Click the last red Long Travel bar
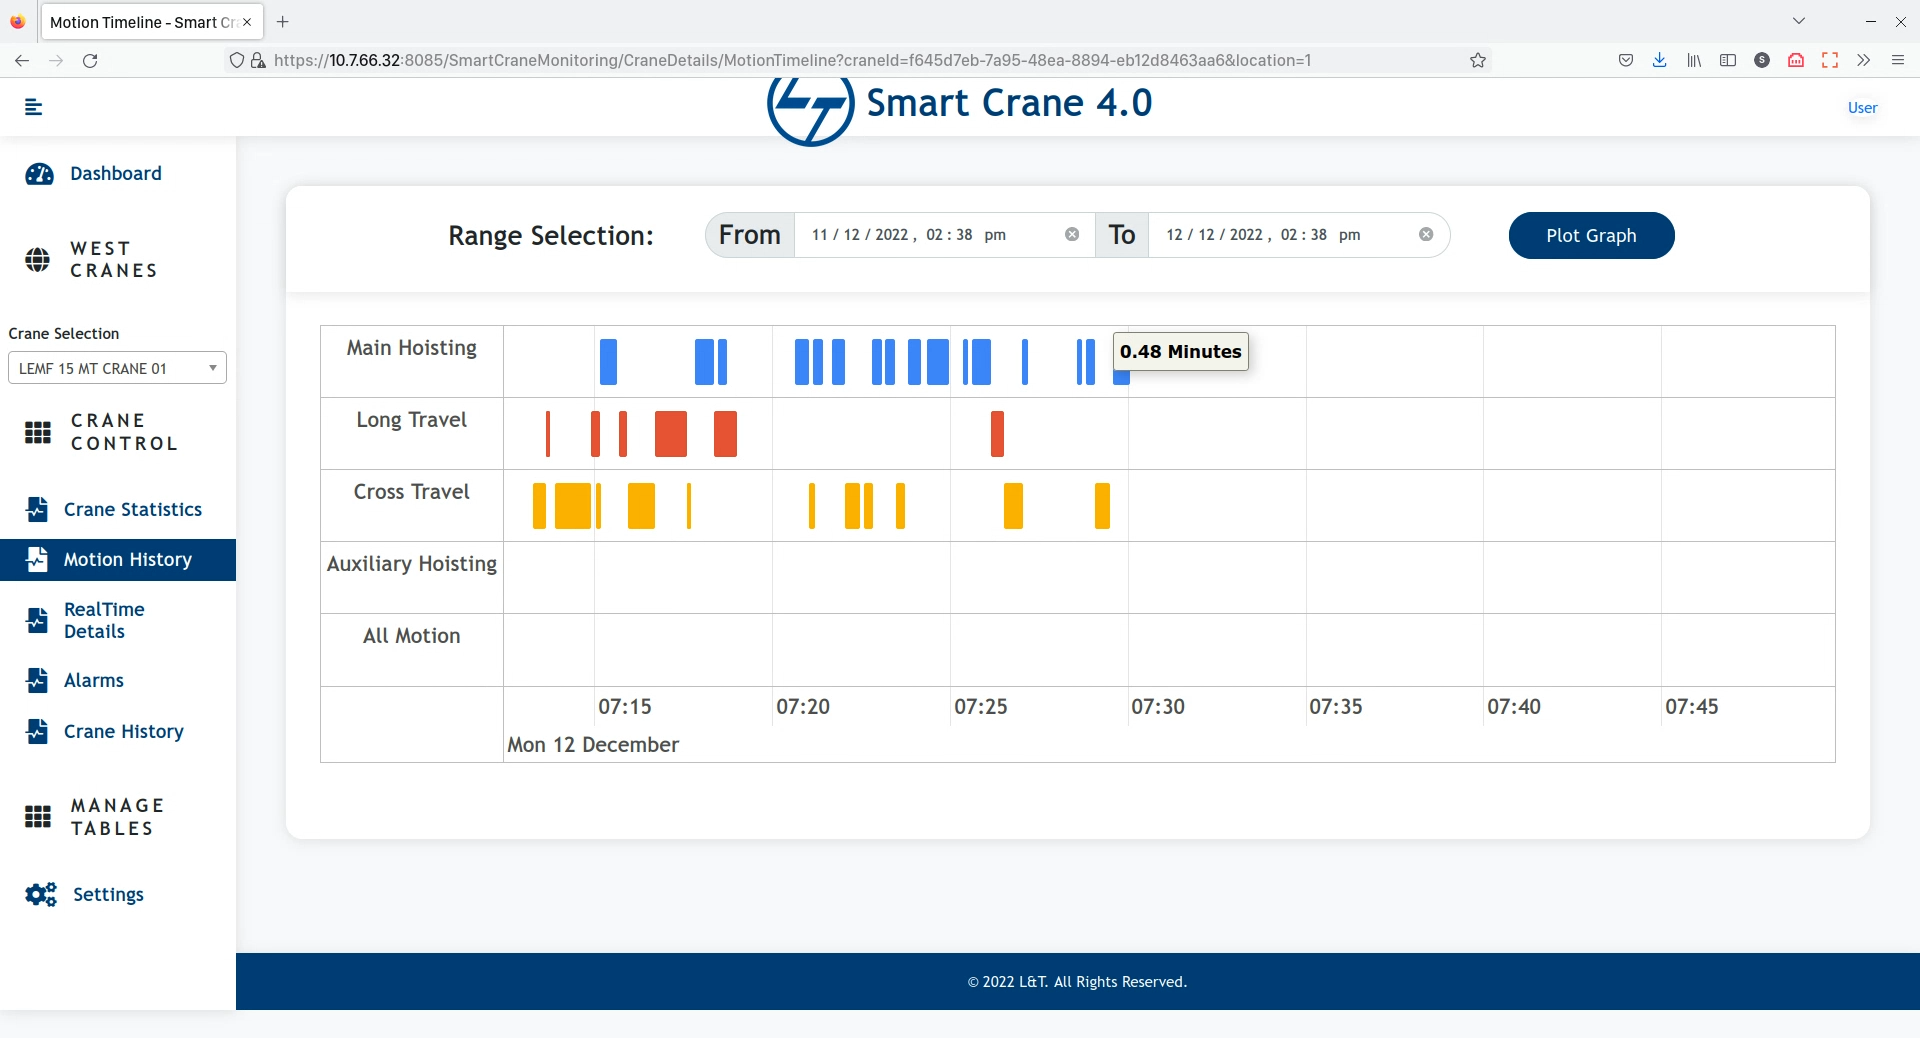The width and height of the screenshot is (1920, 1038). [997, 434]
